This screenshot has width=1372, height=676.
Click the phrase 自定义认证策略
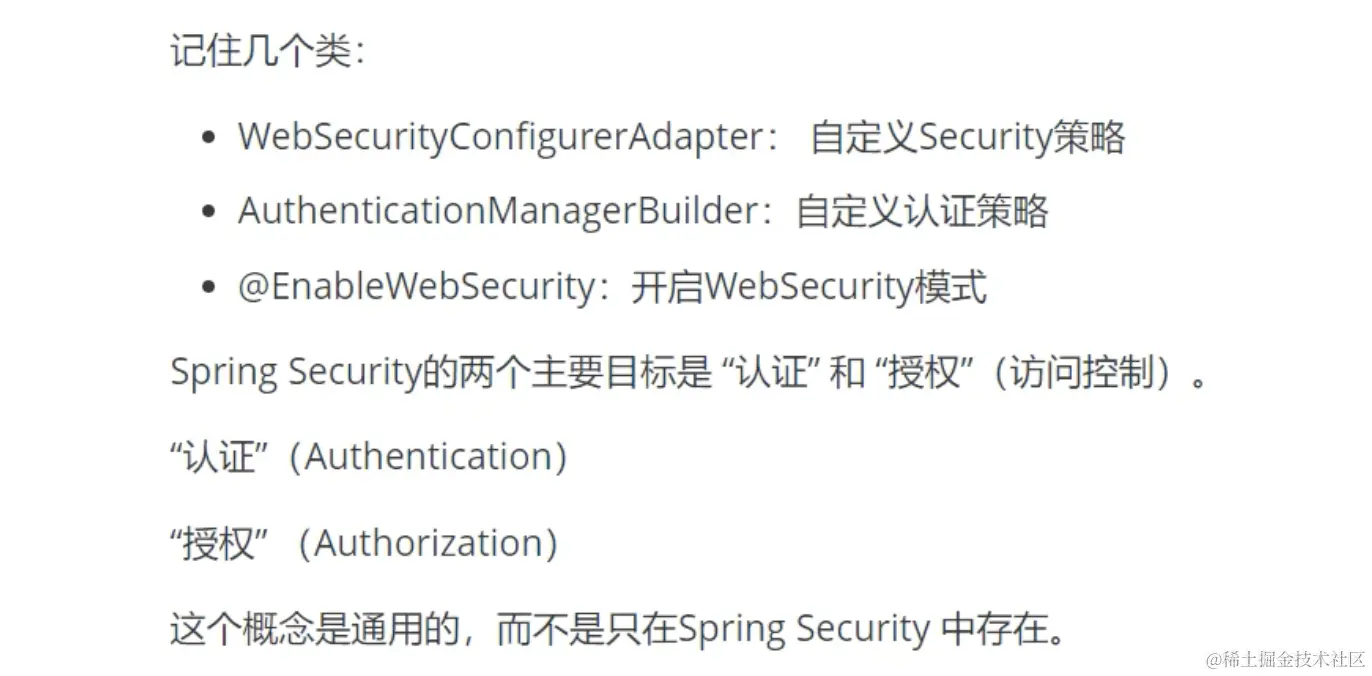pyautogui.click(x=922, y=211)
